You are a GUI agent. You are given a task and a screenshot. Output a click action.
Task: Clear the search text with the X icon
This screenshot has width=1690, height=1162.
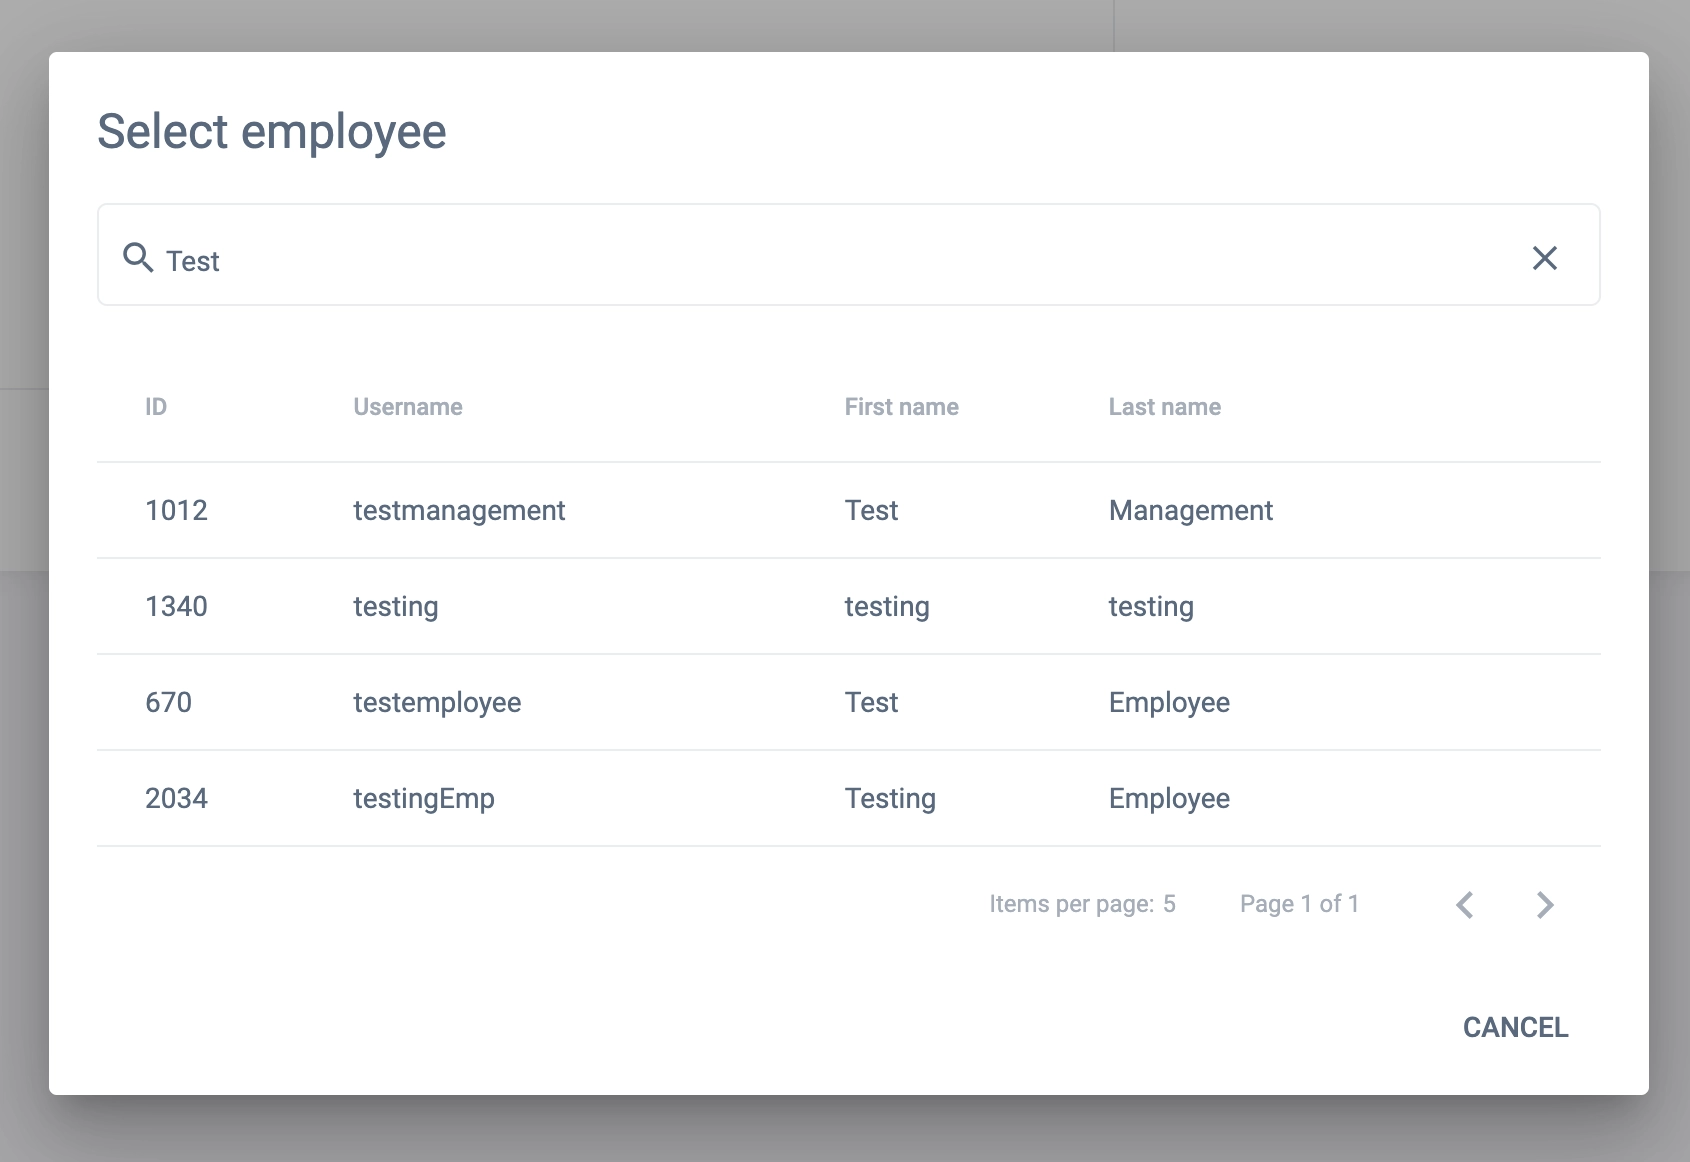coord(1544,258)
